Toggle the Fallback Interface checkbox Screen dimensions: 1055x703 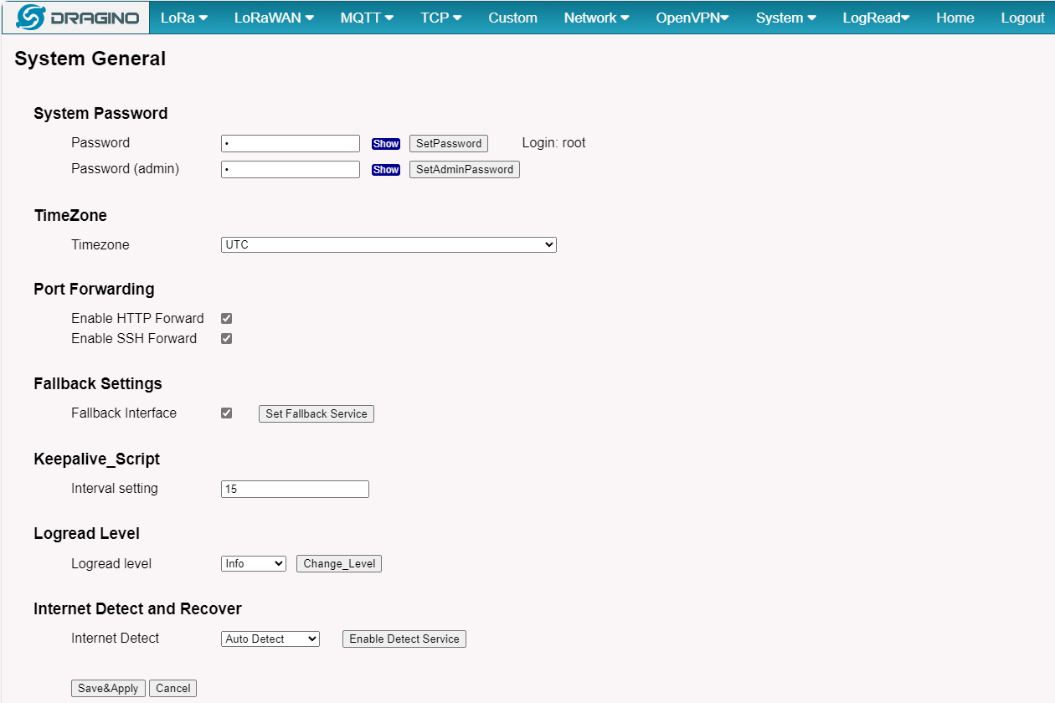pyautogui.click(x=227, y=413)
